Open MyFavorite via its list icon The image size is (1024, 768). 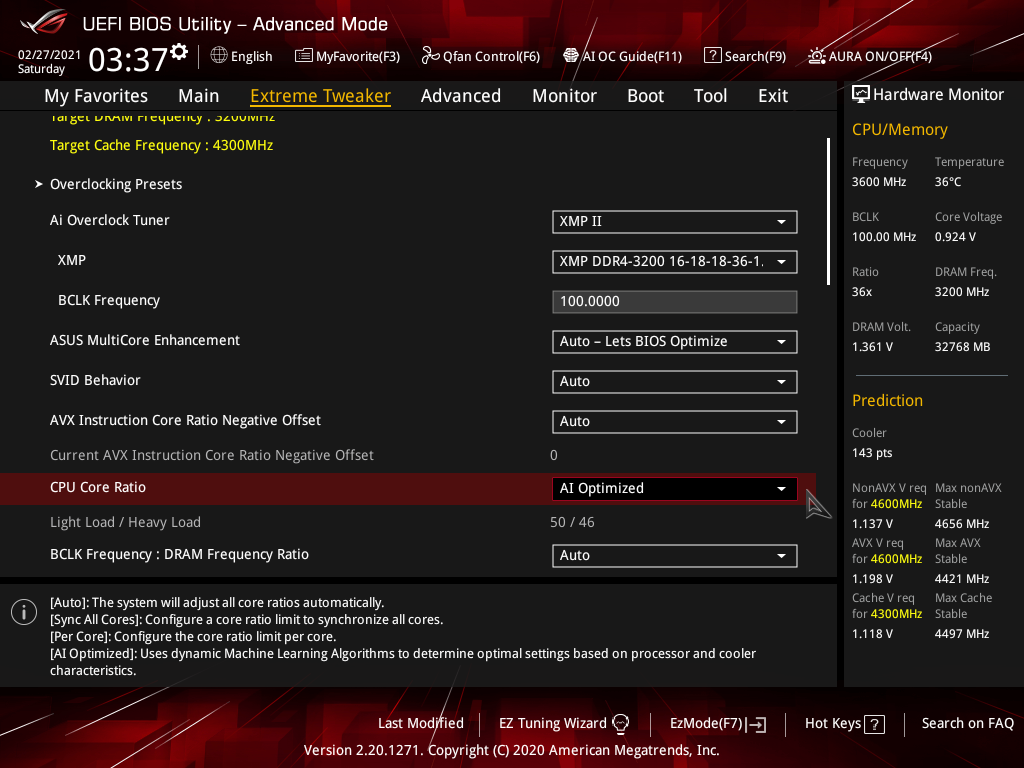[x=304, y=56]
